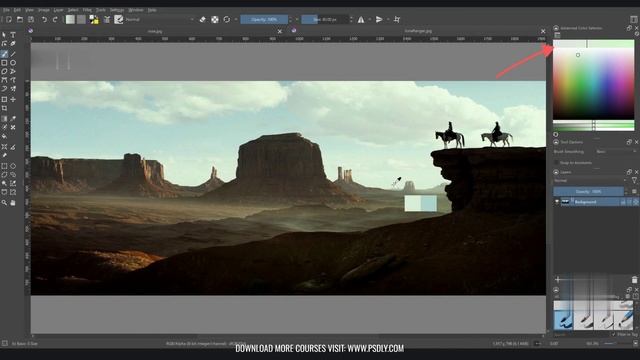The image size is (640, 360).
Task: Select the Freehand Brush tool
Action: coord(4,54)
